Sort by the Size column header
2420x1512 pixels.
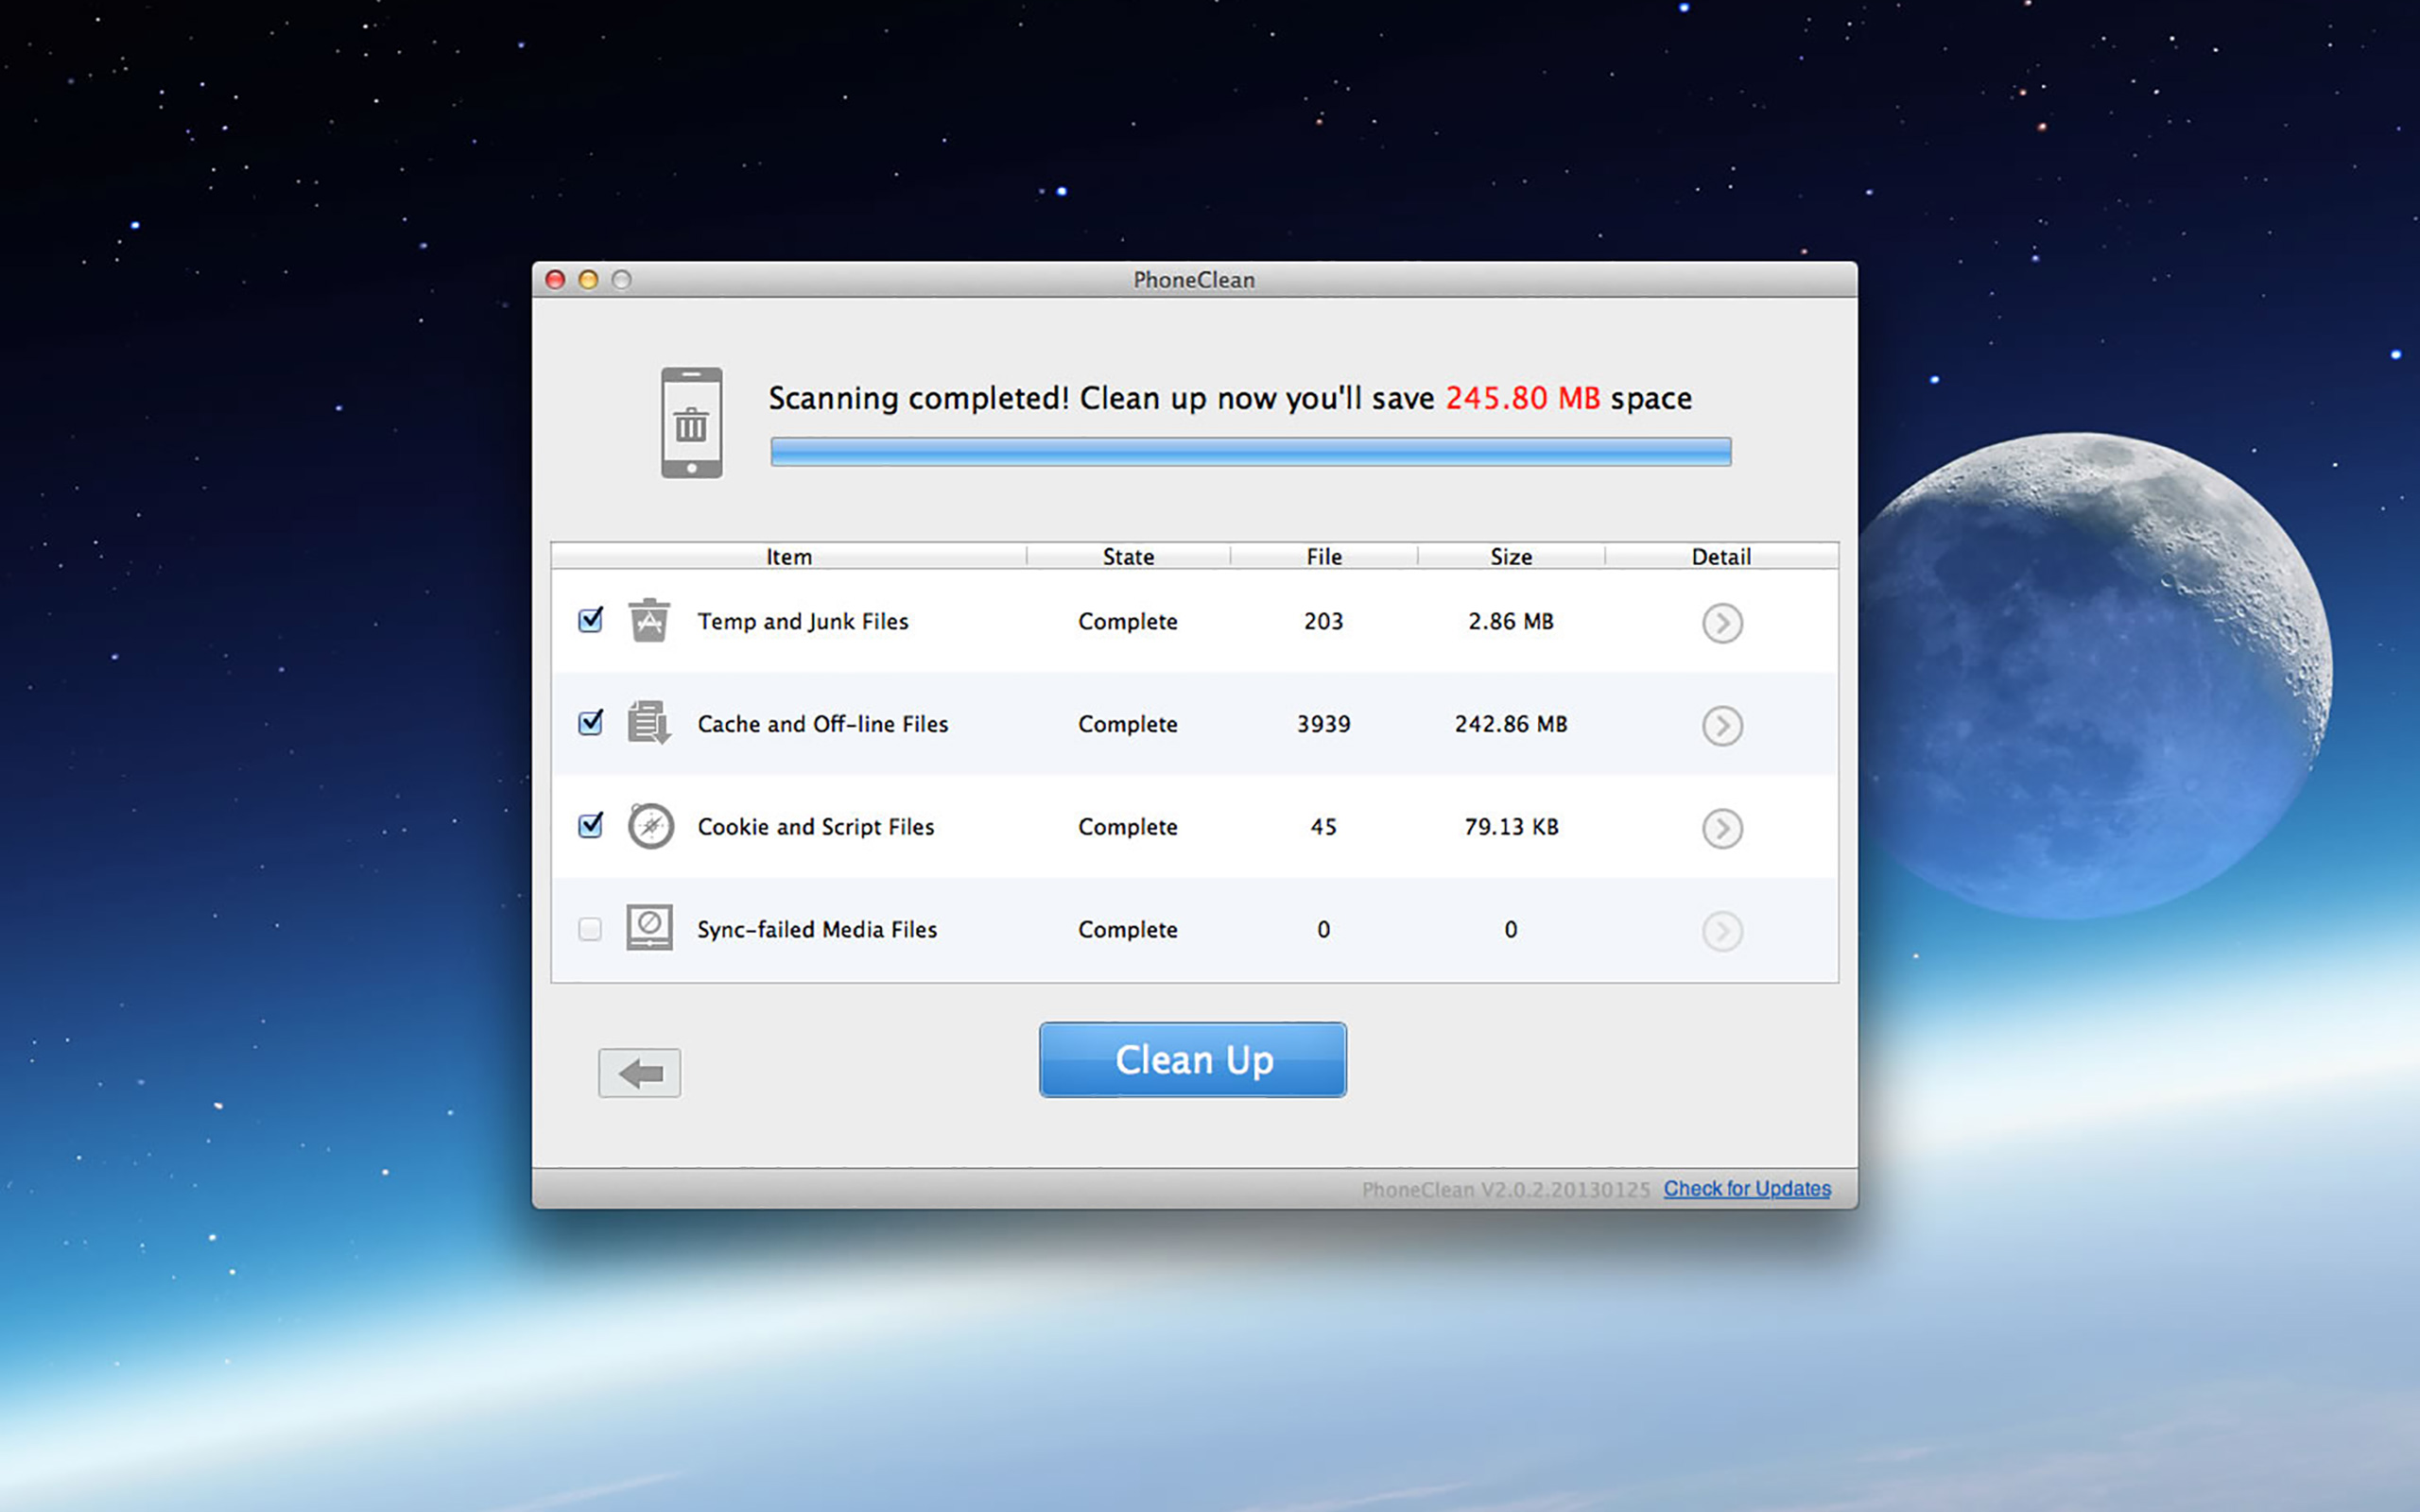click(1511, 556)
